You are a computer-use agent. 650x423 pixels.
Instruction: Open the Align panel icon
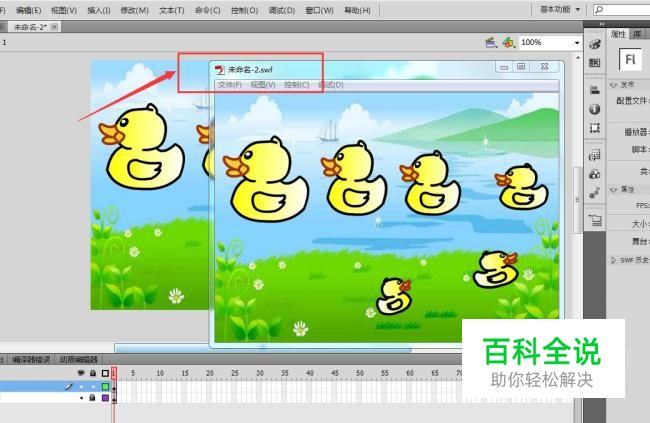[x=595, y=90]
